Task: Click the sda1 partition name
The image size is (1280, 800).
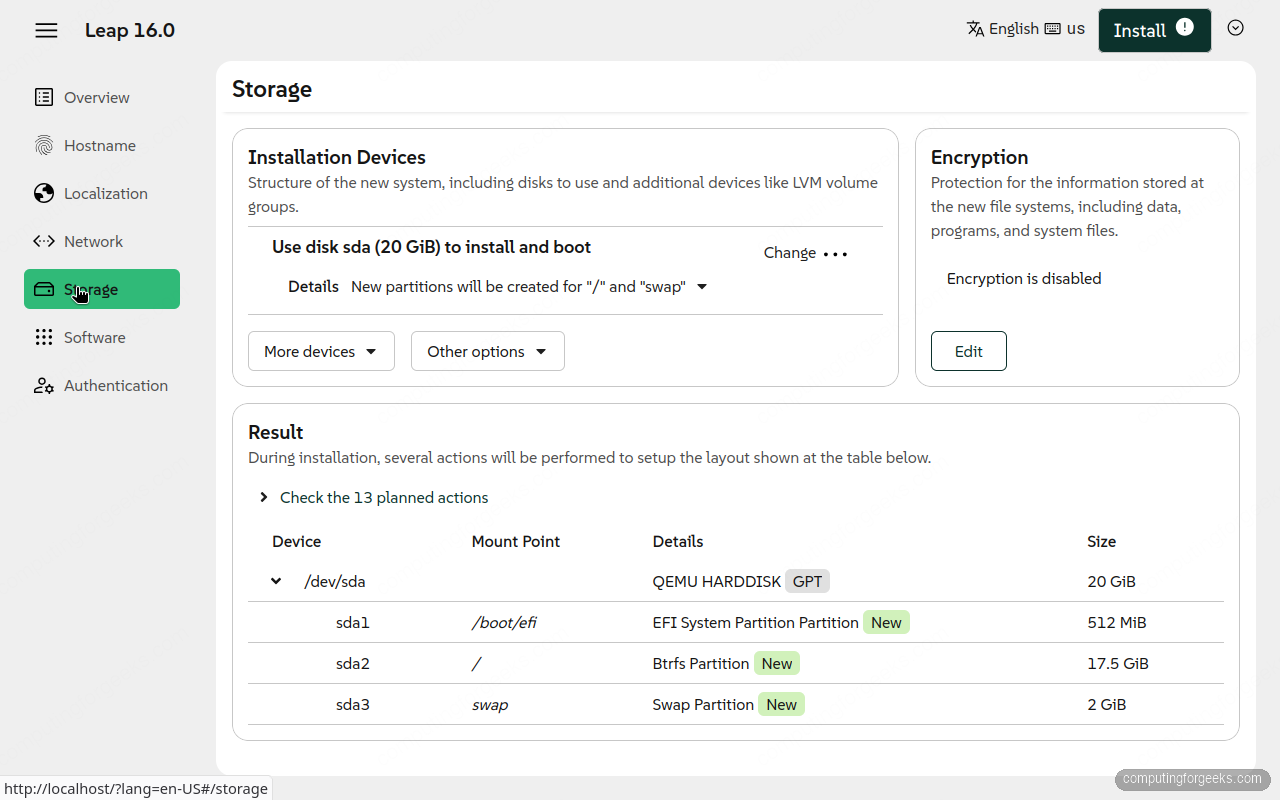Action: click(x=353, y=622)
